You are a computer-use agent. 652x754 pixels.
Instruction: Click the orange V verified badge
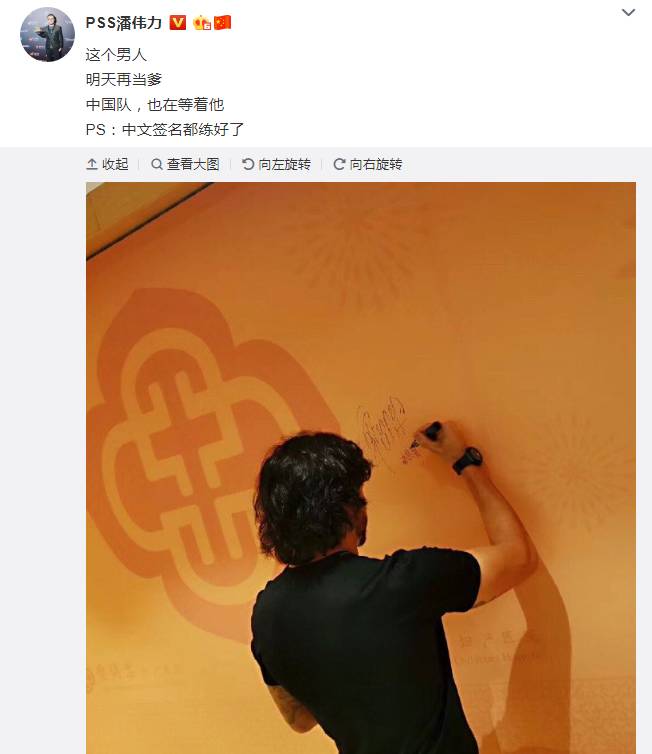coord(178,23)
